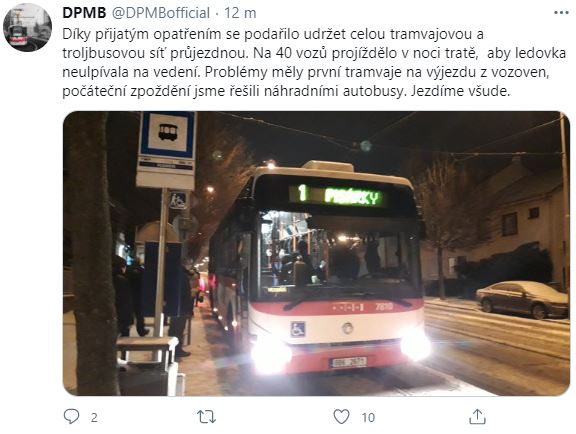The width and height of the screenshot is (576, 434).
Task: View the like count of 10
Action: tap(368, 417)
